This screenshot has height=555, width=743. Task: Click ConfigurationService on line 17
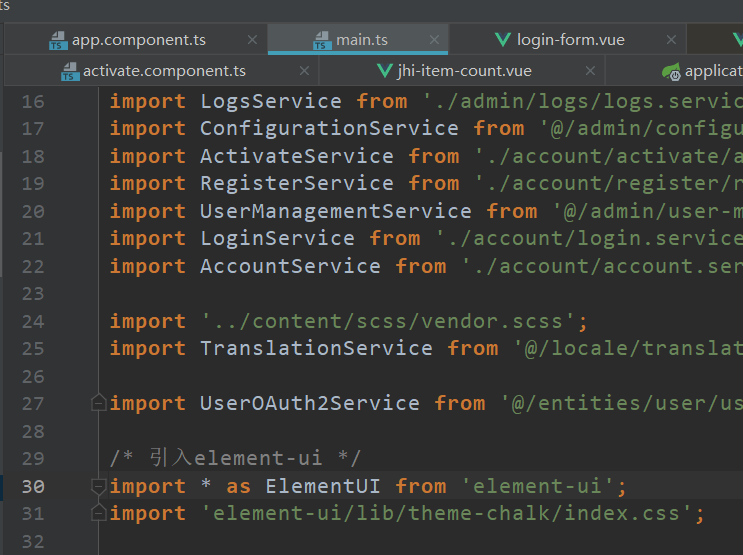click(x=329, y=128)
